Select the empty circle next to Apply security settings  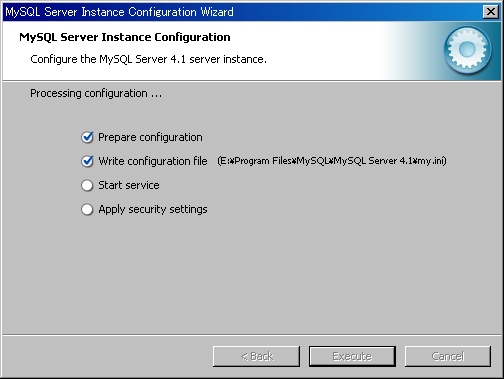(x=87, y=209)
